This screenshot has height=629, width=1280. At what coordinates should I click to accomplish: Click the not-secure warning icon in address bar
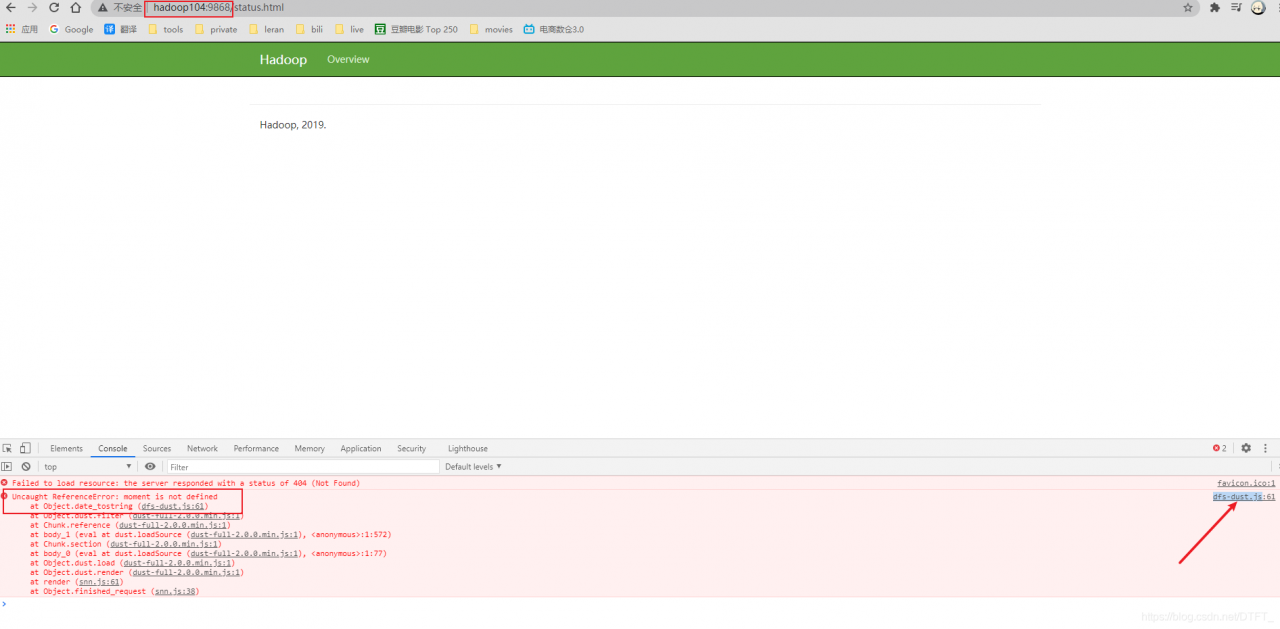[102, 7]
